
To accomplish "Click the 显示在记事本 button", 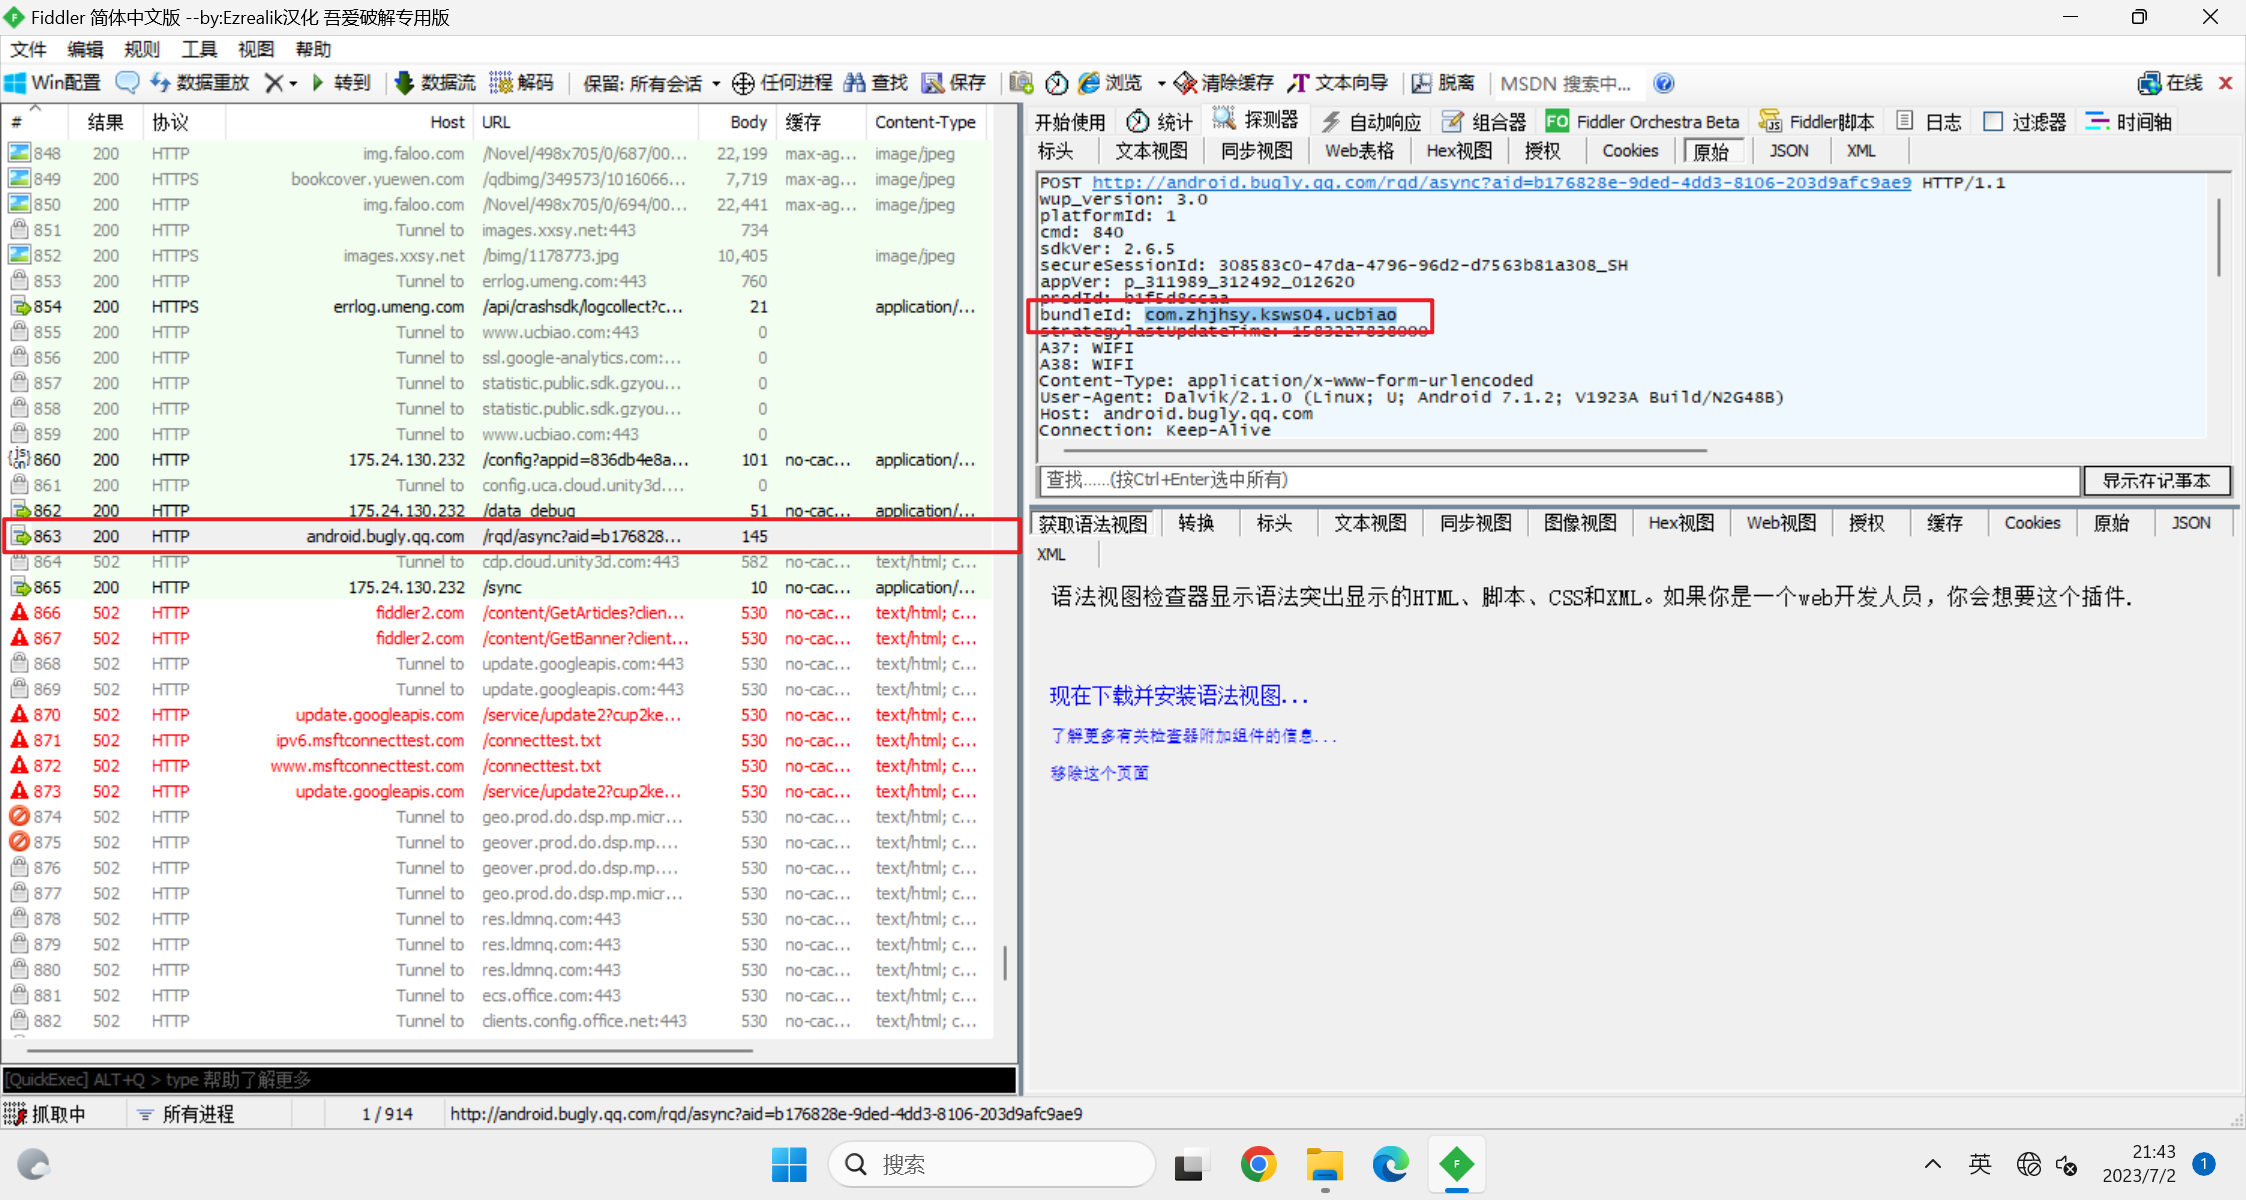I will 2156,481.
